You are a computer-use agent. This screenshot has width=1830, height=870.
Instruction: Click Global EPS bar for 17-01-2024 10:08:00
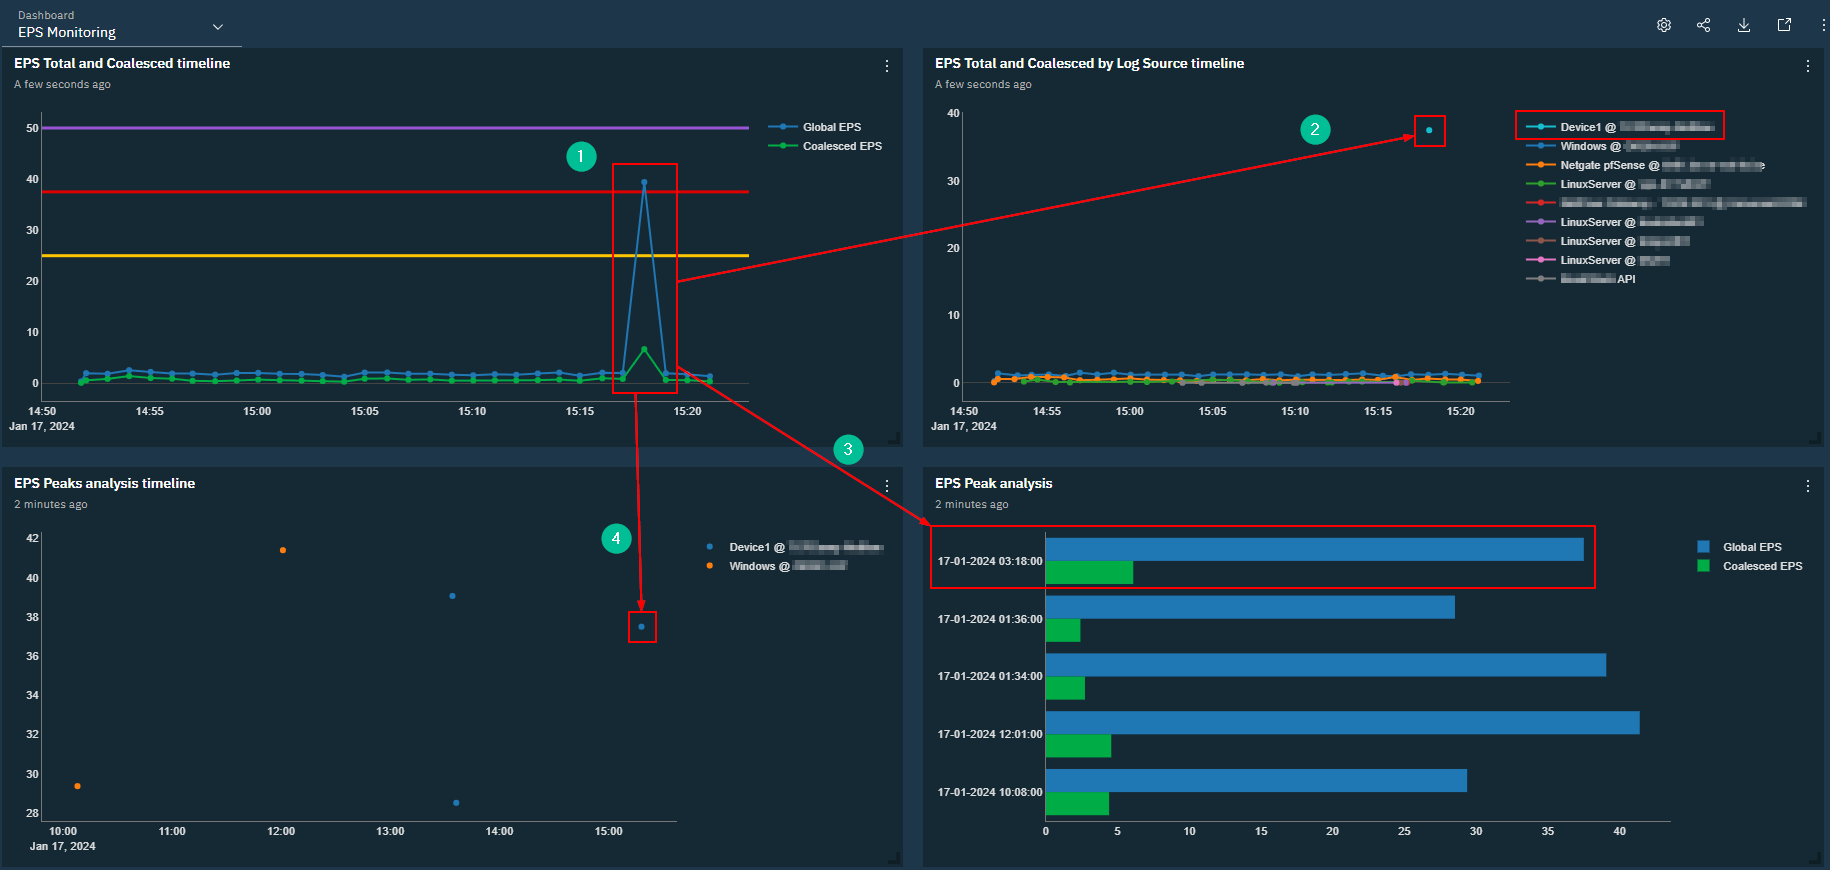[x=1256, y=781]
